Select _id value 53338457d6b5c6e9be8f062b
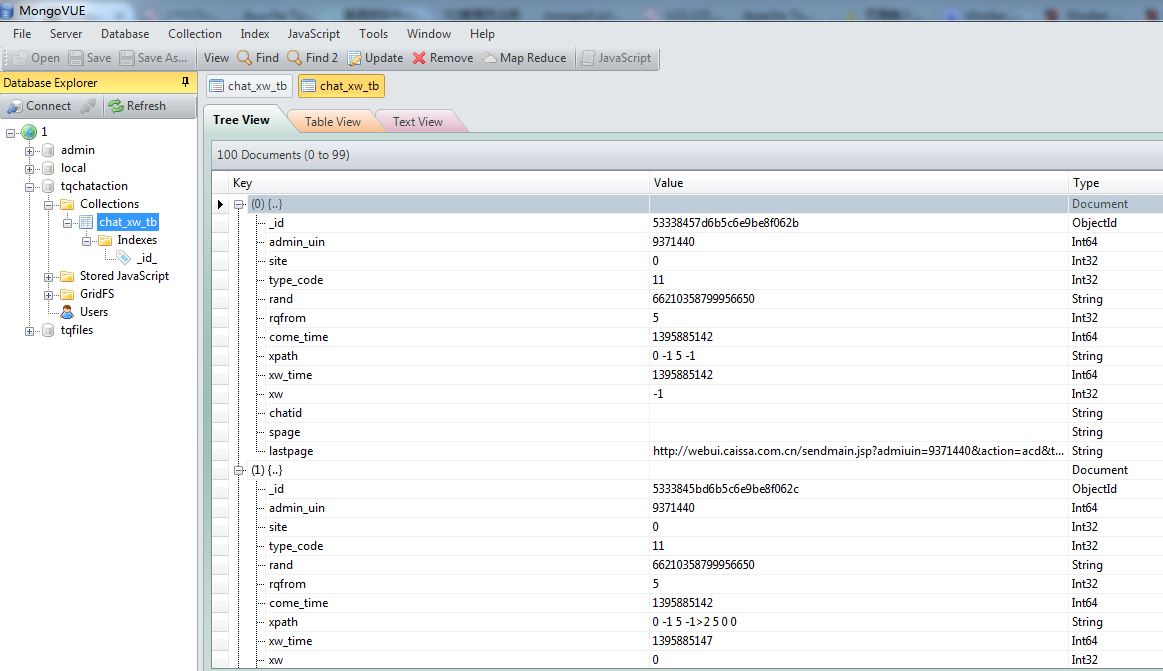Image resolution: width=1163 pixels, height=671 pixels. click(x=725, y=223)
